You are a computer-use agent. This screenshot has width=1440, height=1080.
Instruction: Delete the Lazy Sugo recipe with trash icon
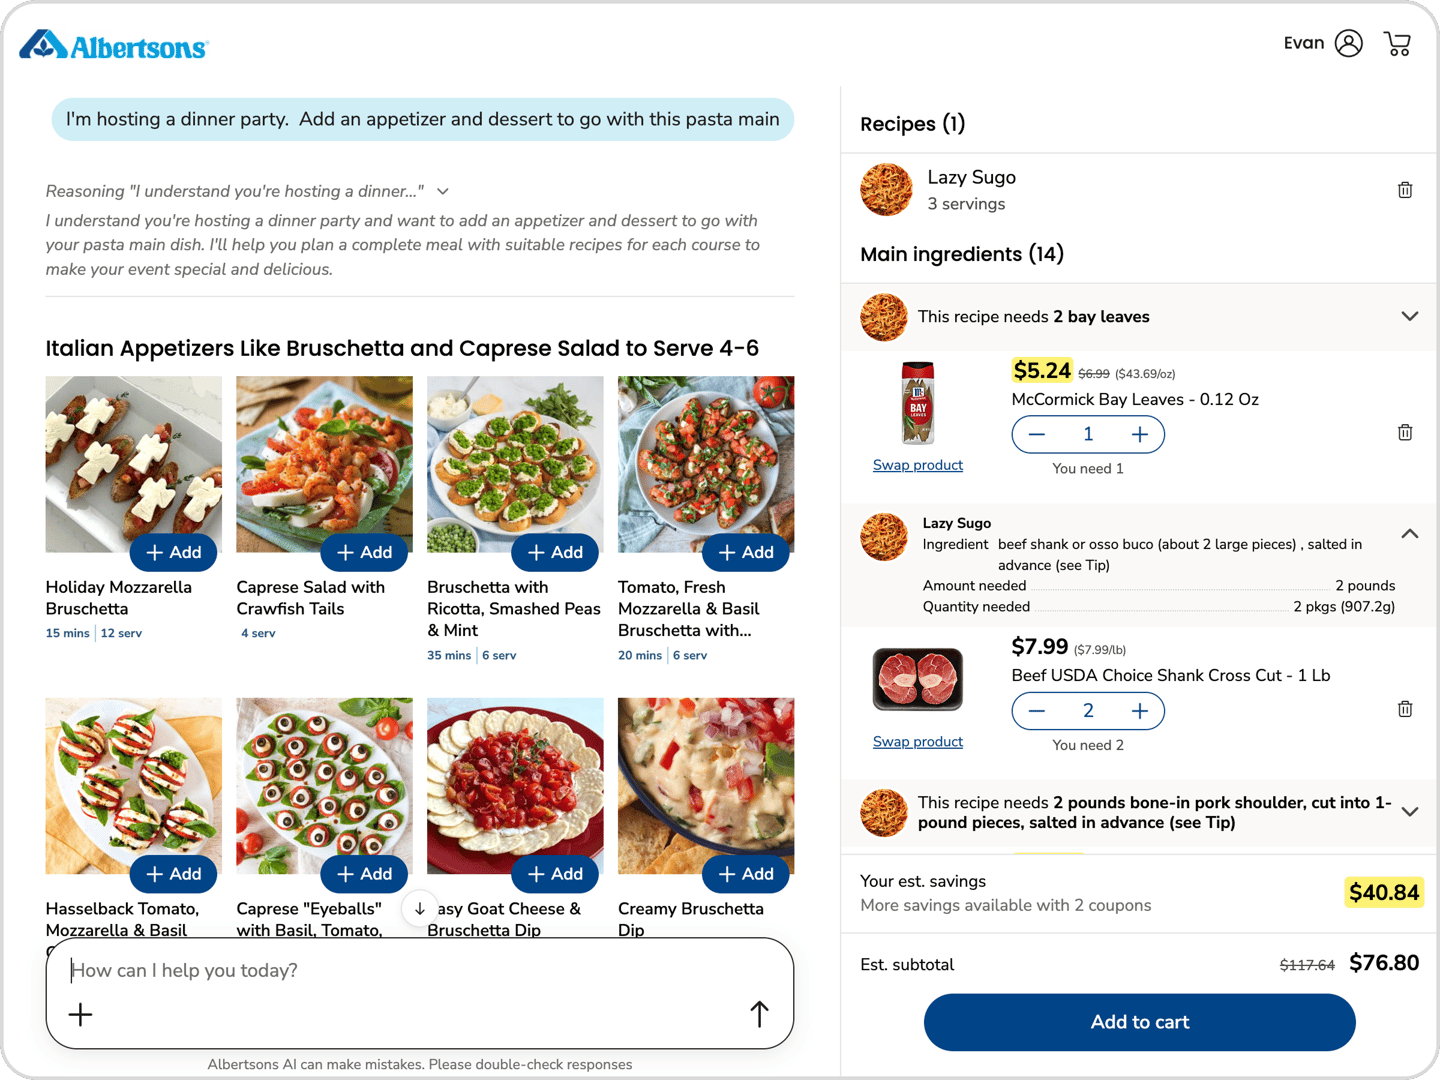(1404, 189)
